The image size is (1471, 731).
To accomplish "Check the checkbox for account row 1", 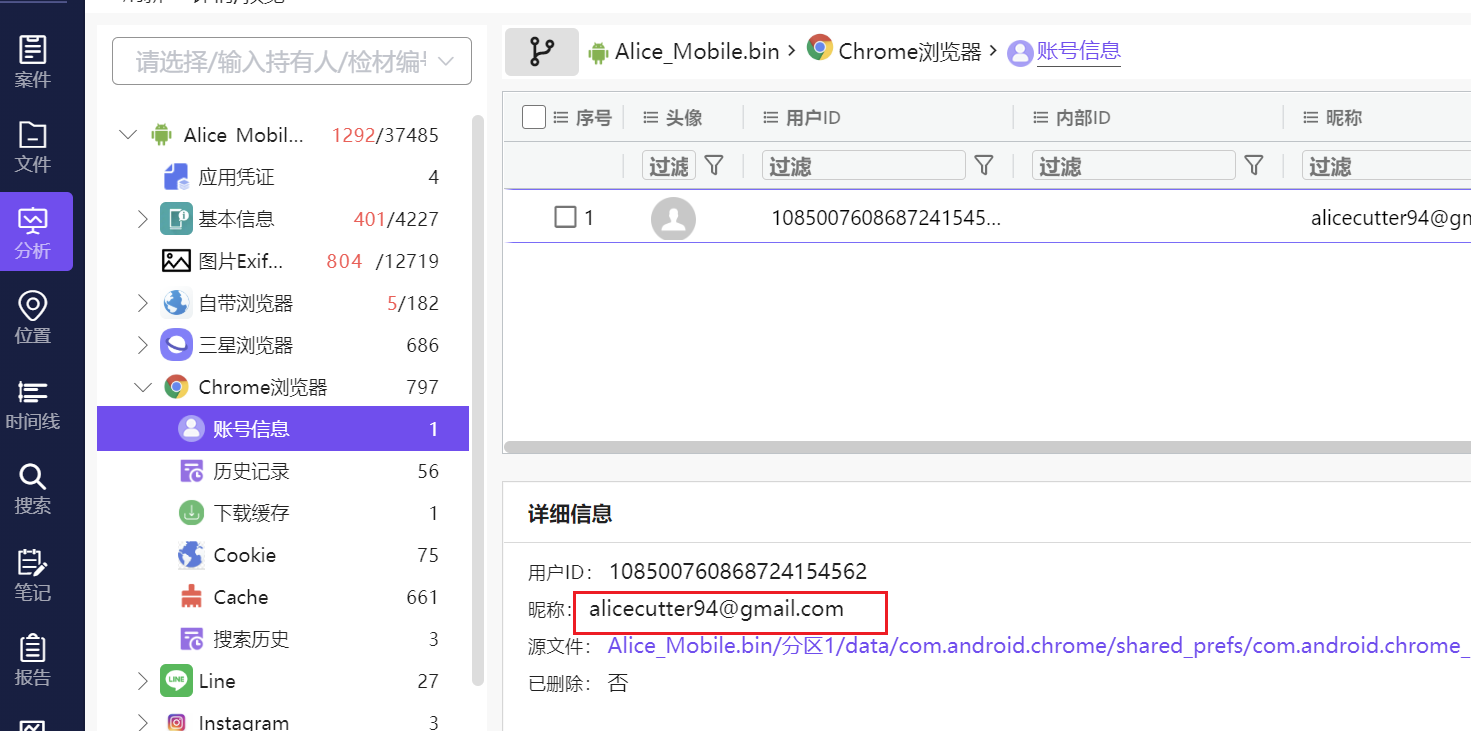I will tap(563, 217).
